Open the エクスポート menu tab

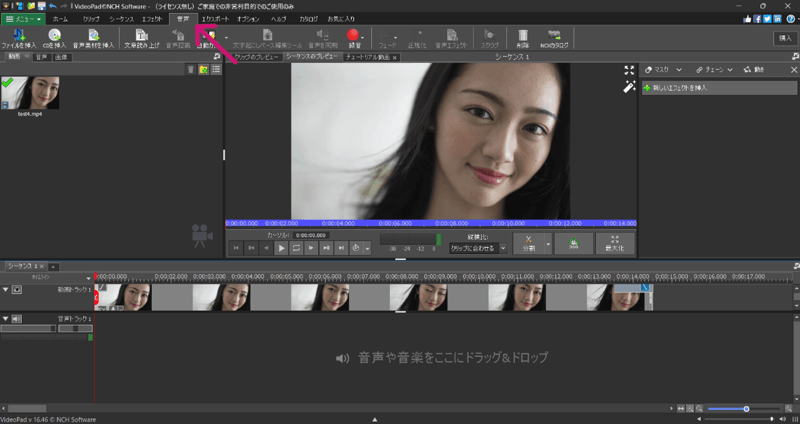(214, 18)
